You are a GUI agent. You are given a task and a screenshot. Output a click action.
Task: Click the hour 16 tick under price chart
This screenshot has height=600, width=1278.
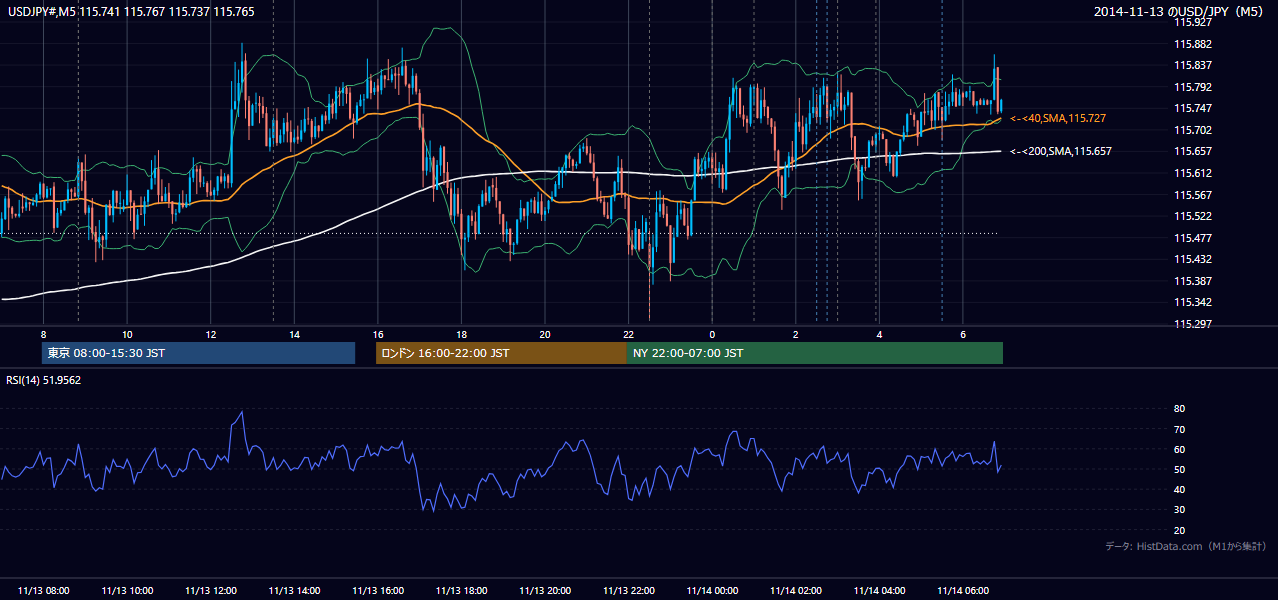tap(378, 334)
